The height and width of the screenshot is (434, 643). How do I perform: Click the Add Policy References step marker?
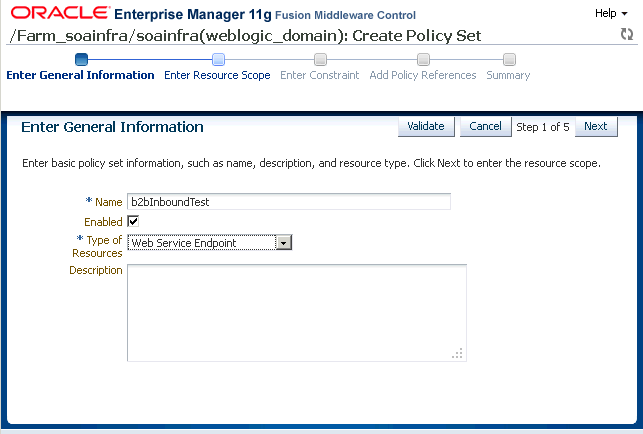tap(423, 59)
